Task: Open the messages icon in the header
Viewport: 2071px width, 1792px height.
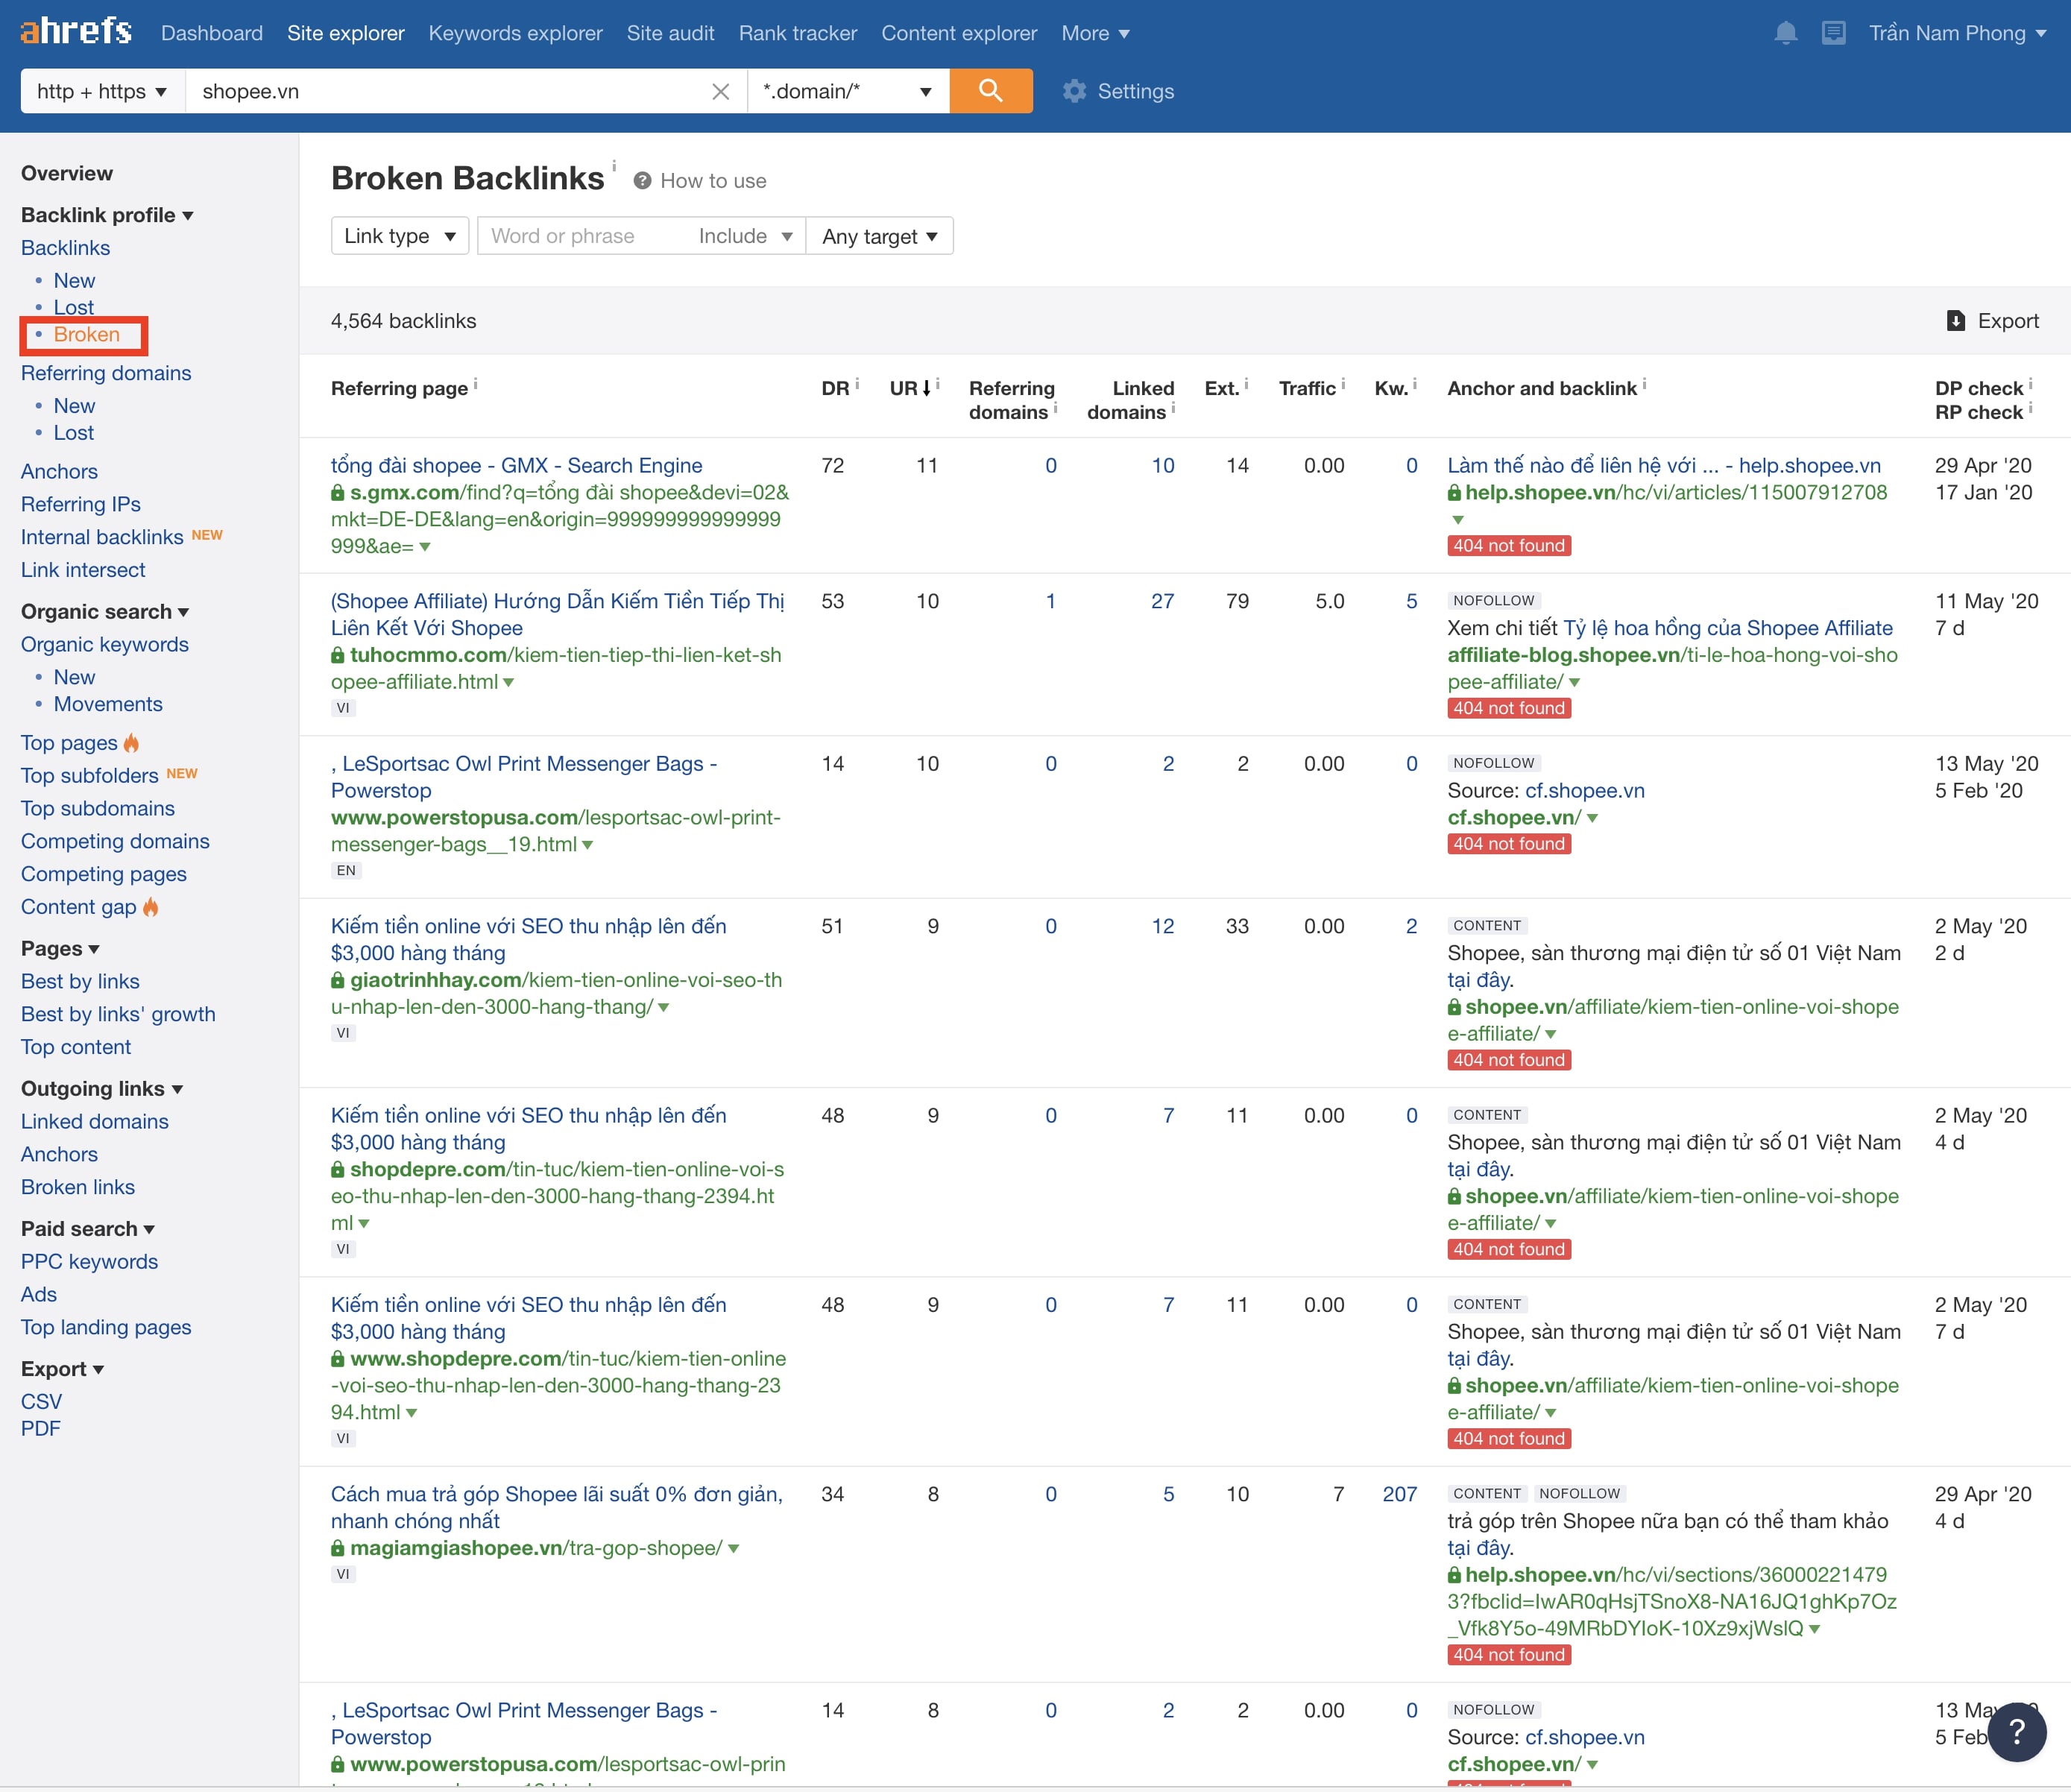Action: (1833, 33)
